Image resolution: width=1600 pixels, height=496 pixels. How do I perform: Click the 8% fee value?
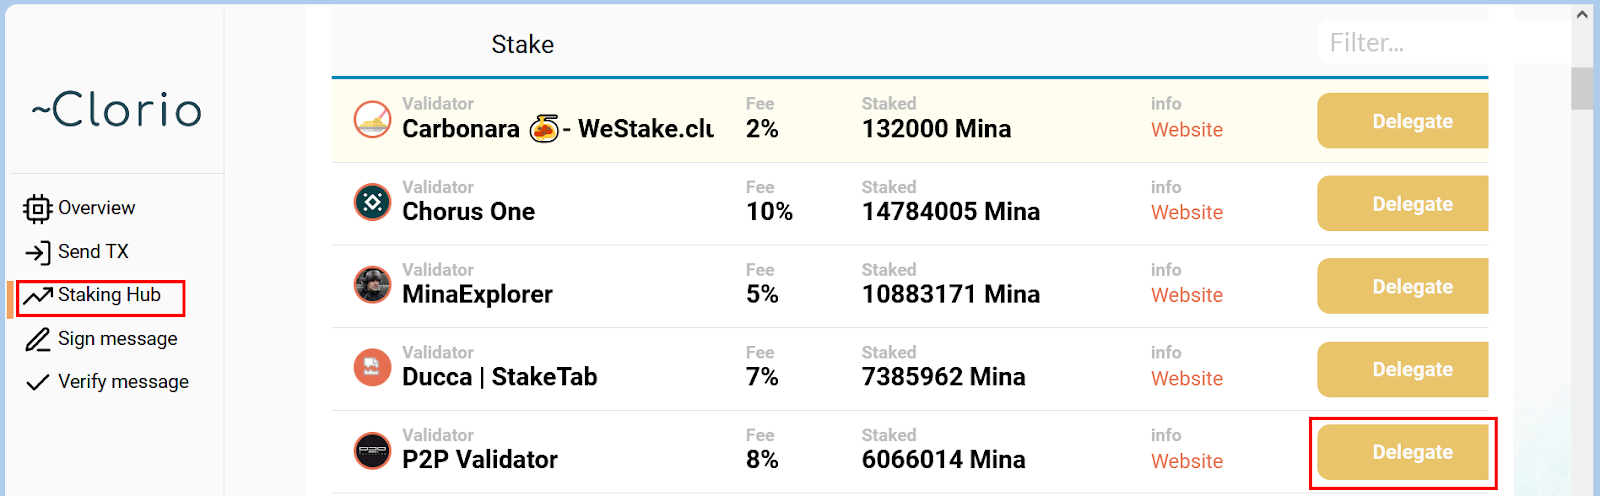tap(762, 460)
